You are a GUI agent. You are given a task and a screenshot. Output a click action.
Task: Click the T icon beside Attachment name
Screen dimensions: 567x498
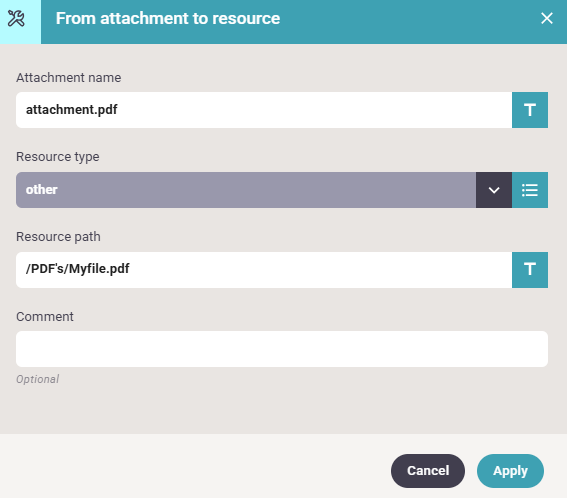tap(530, 110)
